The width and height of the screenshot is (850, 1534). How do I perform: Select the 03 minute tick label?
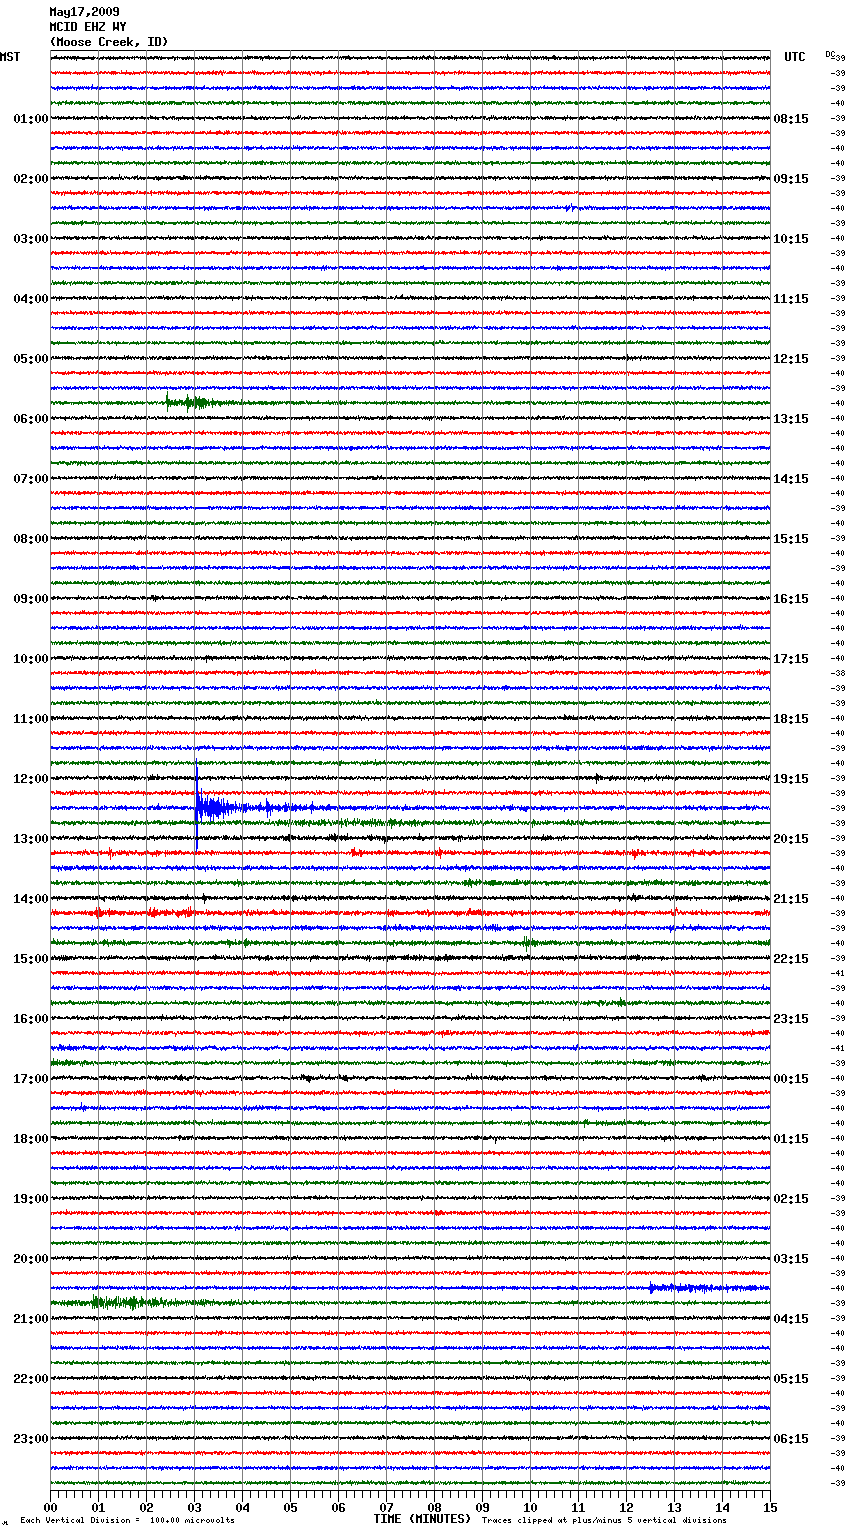195,1507
